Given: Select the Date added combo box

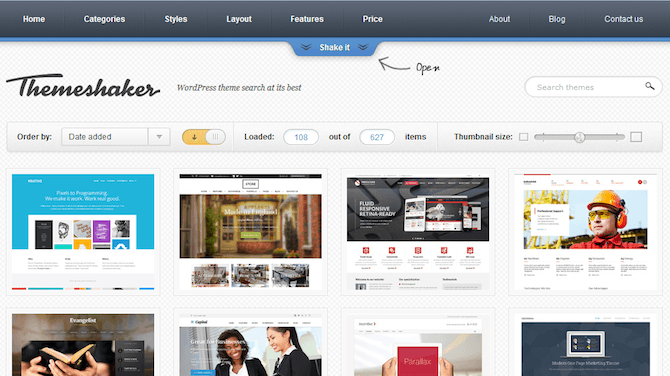Looking at the screenshot, I should coord(116,137).
